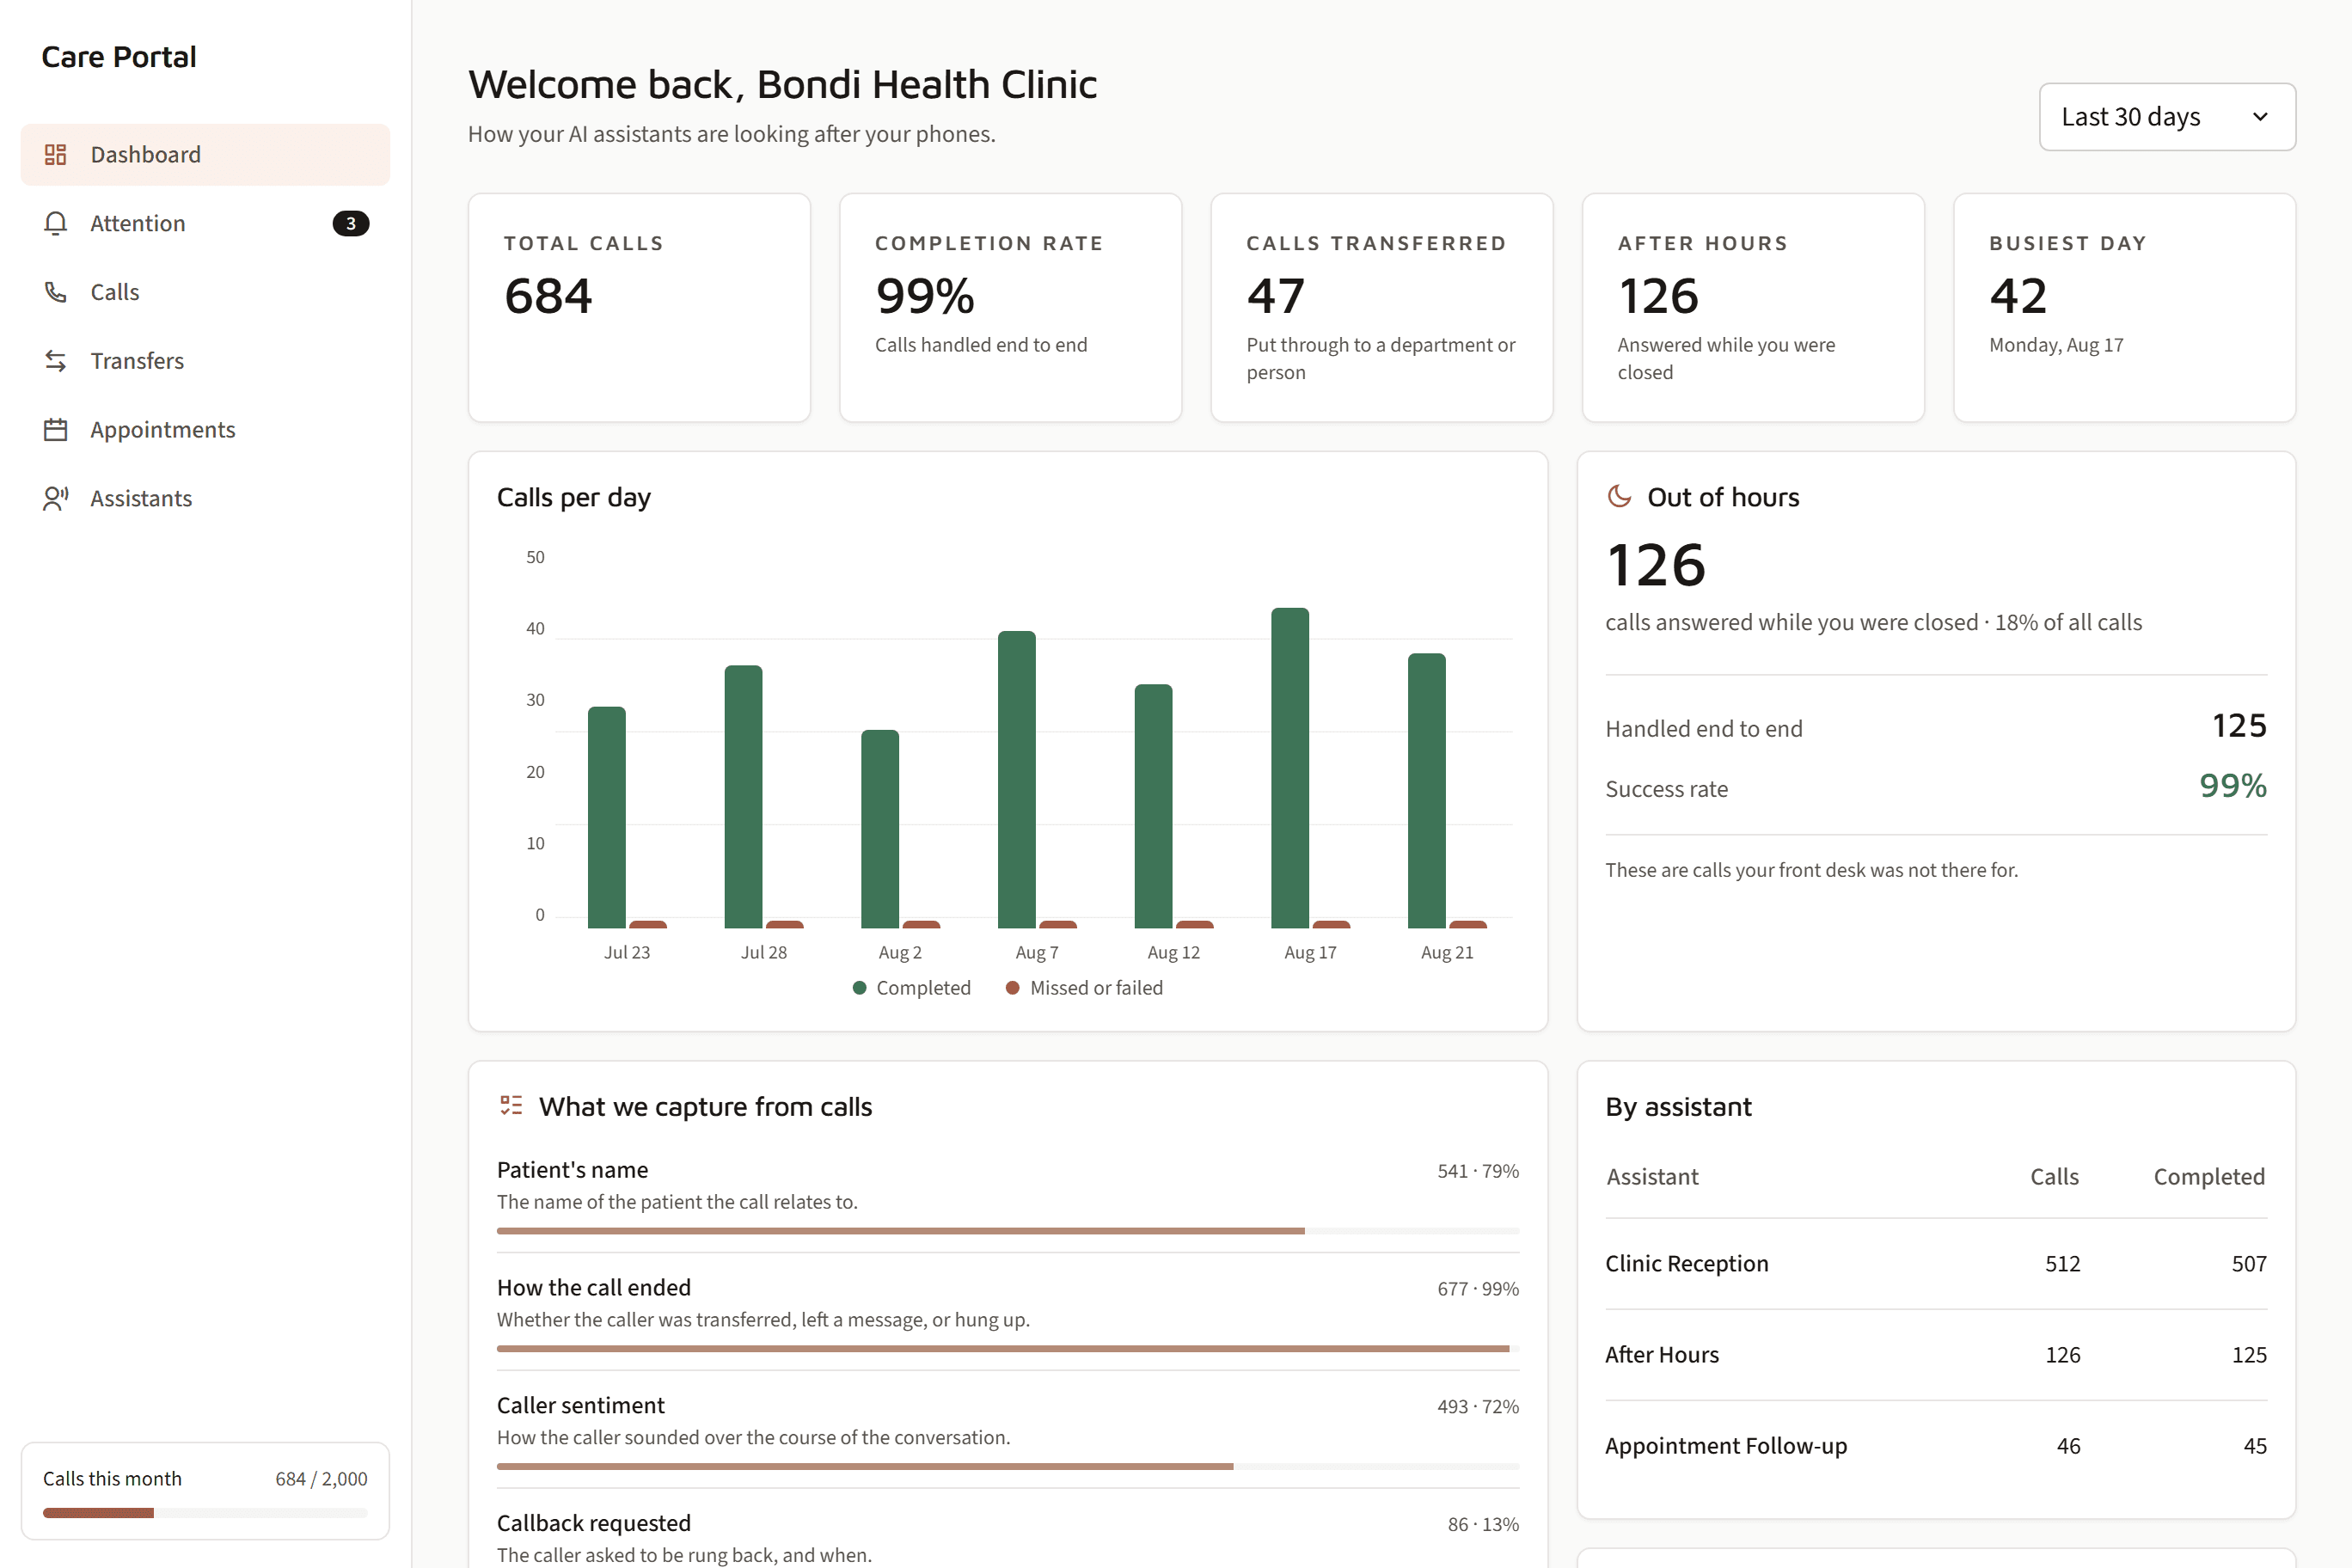Click the Clinic Reception completed count 507

tap(2249, 1264)
